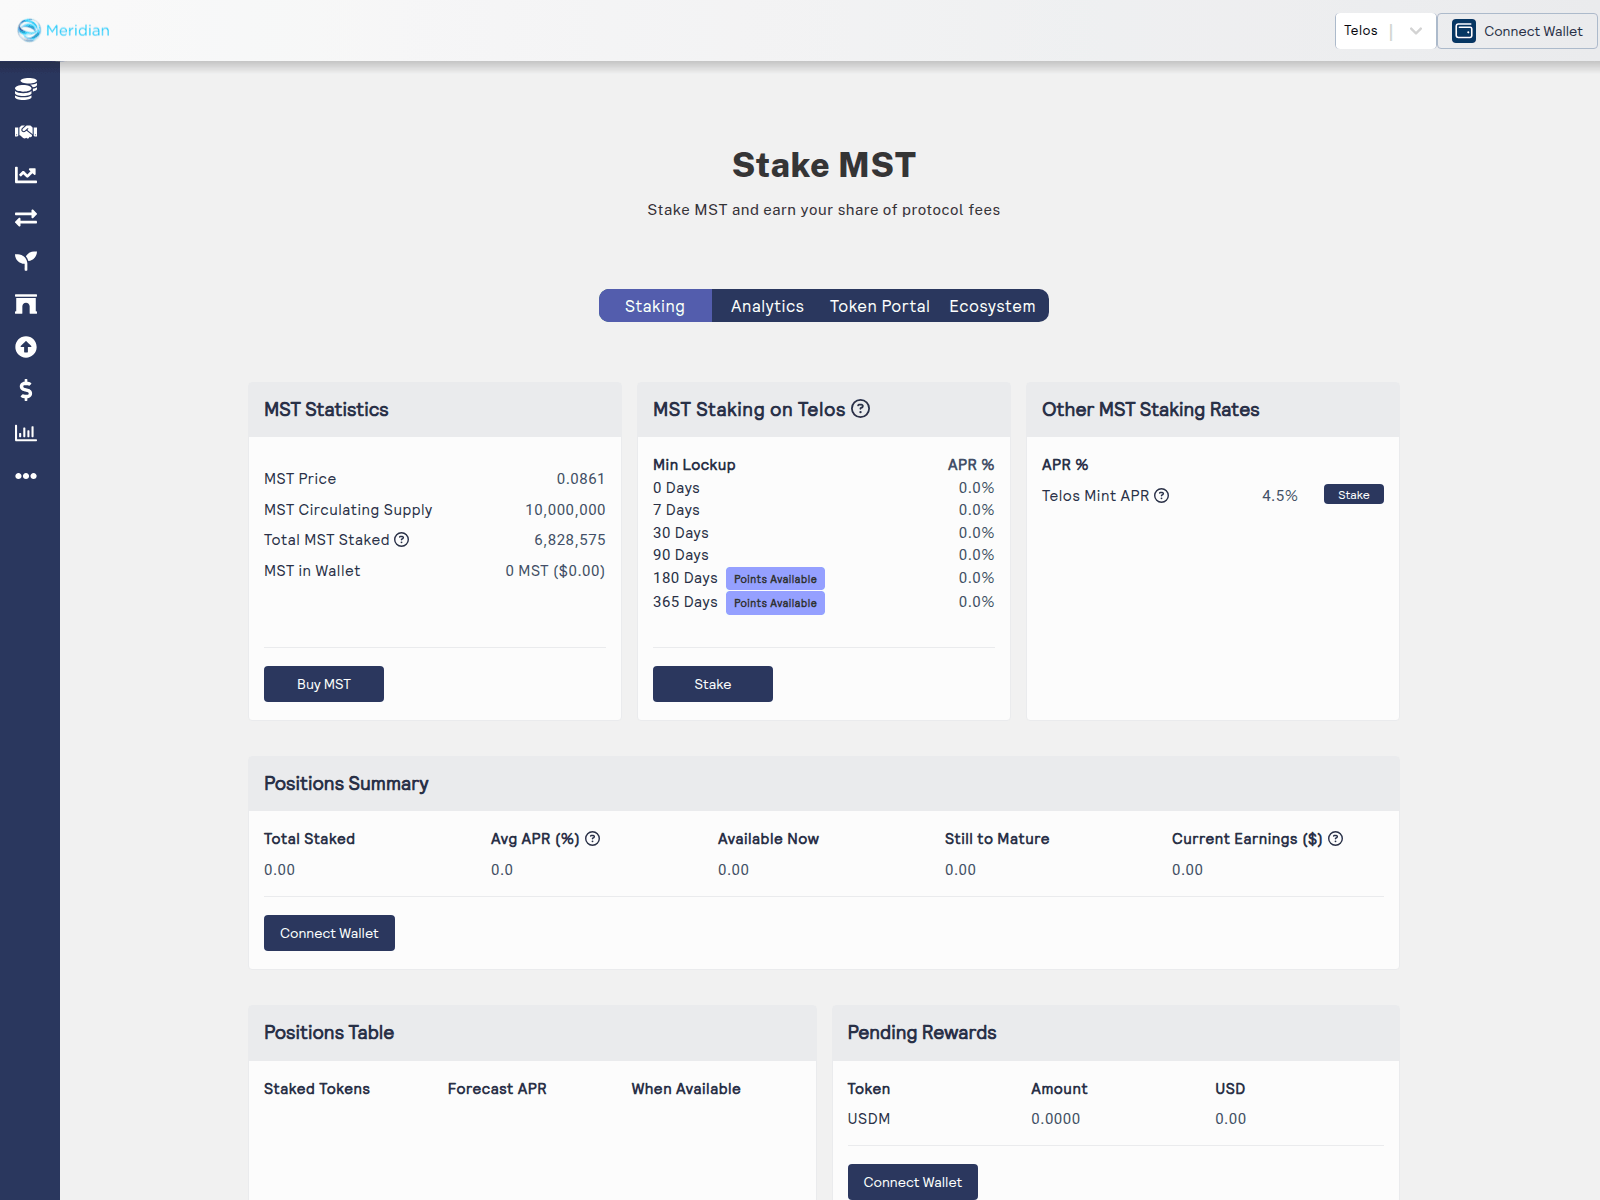The width and height of the screenshot is (1600, 1200).
Task: Open the seedling farm sidebar icon
Action: click(26, 261)
